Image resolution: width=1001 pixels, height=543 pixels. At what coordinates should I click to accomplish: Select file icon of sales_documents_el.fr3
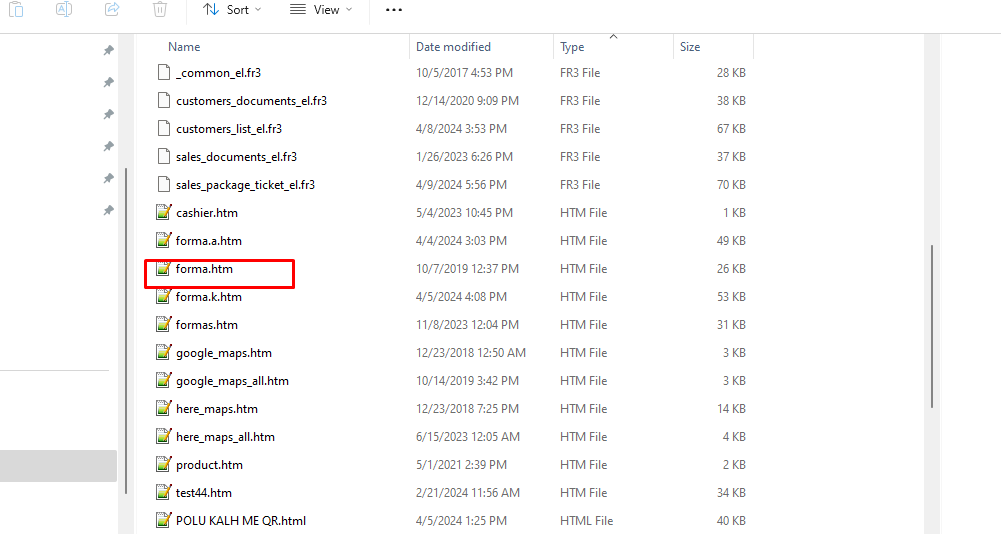click(x=163, y=156)
